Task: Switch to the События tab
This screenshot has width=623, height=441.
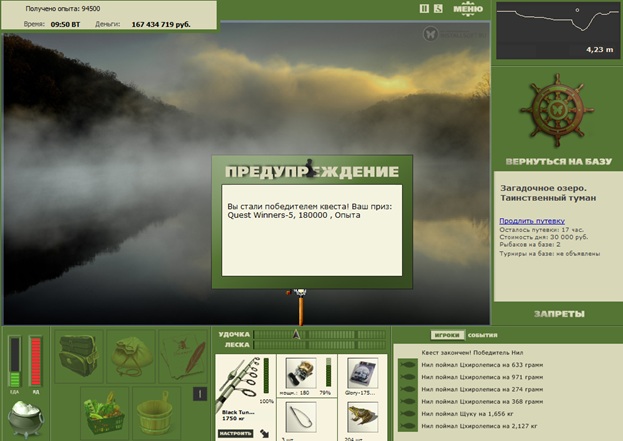Action: (x=482, y=335)
